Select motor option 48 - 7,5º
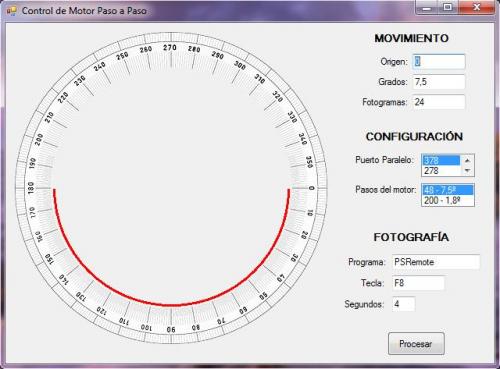The image size is (500, 369). 448,190
